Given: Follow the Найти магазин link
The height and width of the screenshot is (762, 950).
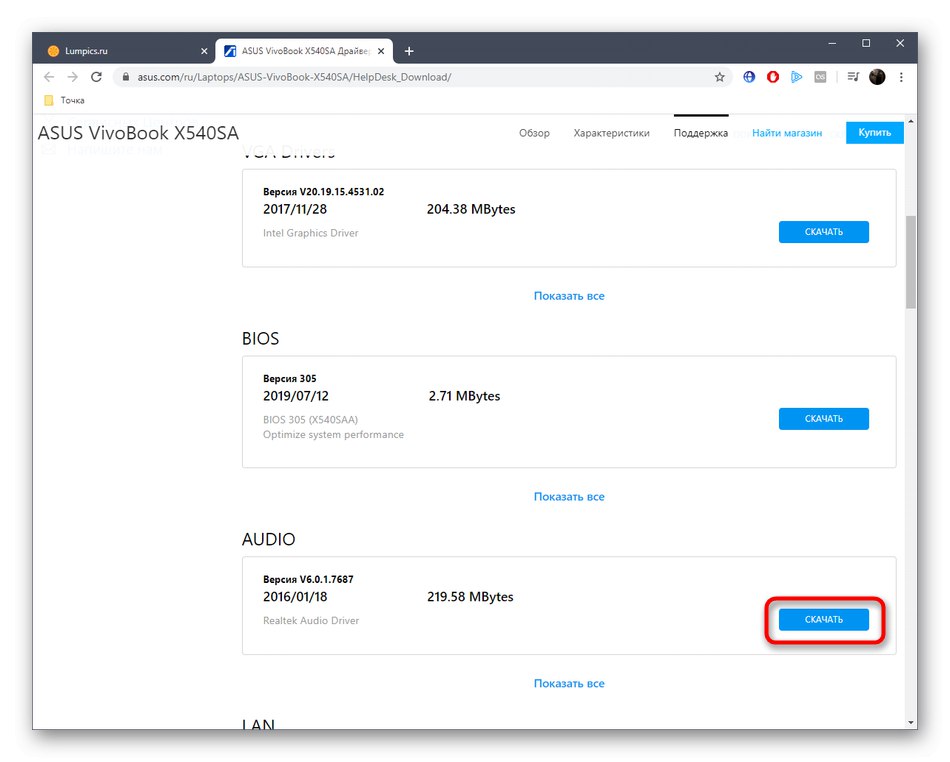Looking at the screenshot, I should coord(786,133).
